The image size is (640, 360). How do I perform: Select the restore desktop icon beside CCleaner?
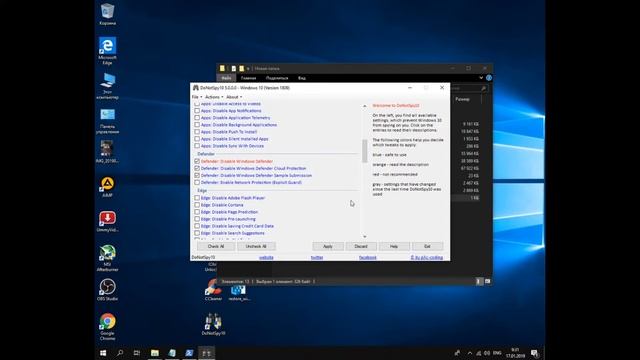[239, 293]
